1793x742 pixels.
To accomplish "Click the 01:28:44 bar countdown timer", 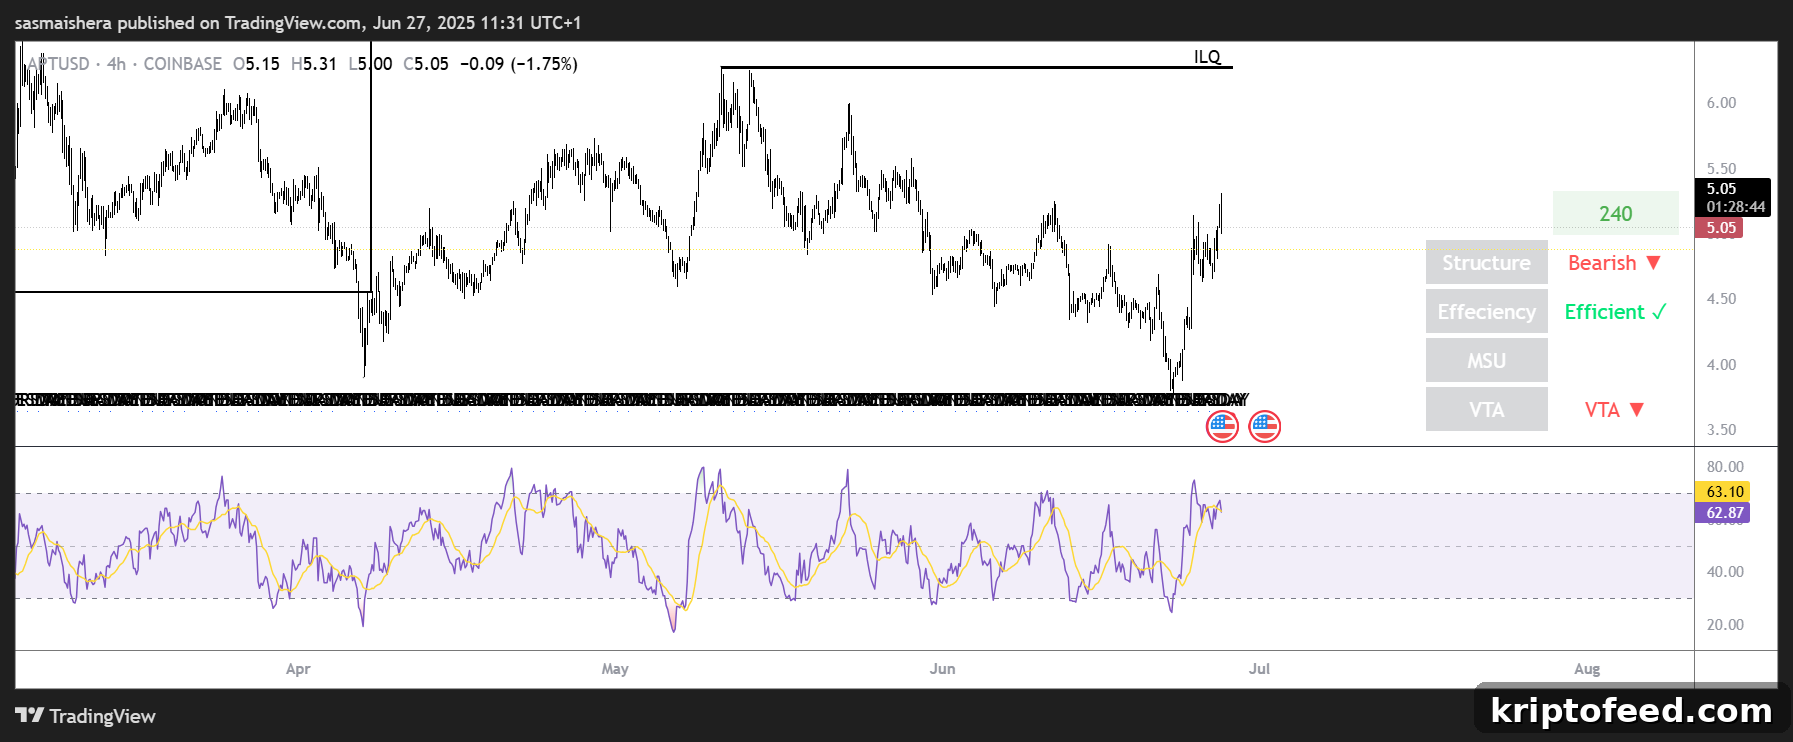I will tap(1735, 207).
